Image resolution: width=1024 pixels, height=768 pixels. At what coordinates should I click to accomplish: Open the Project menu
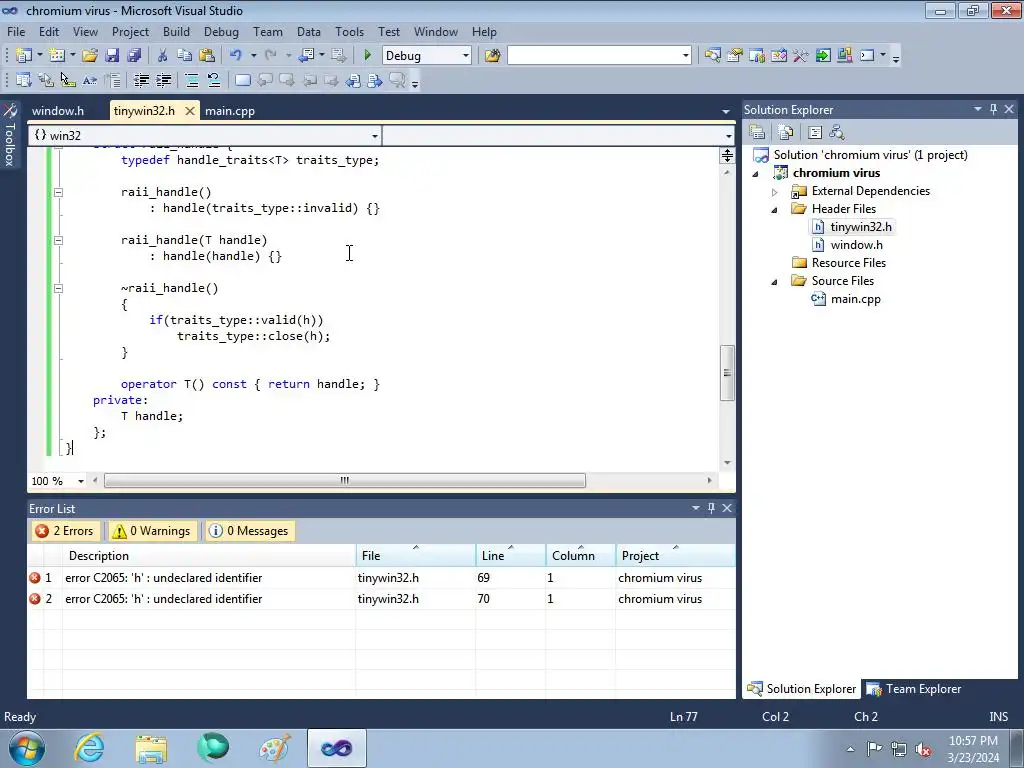130,31
